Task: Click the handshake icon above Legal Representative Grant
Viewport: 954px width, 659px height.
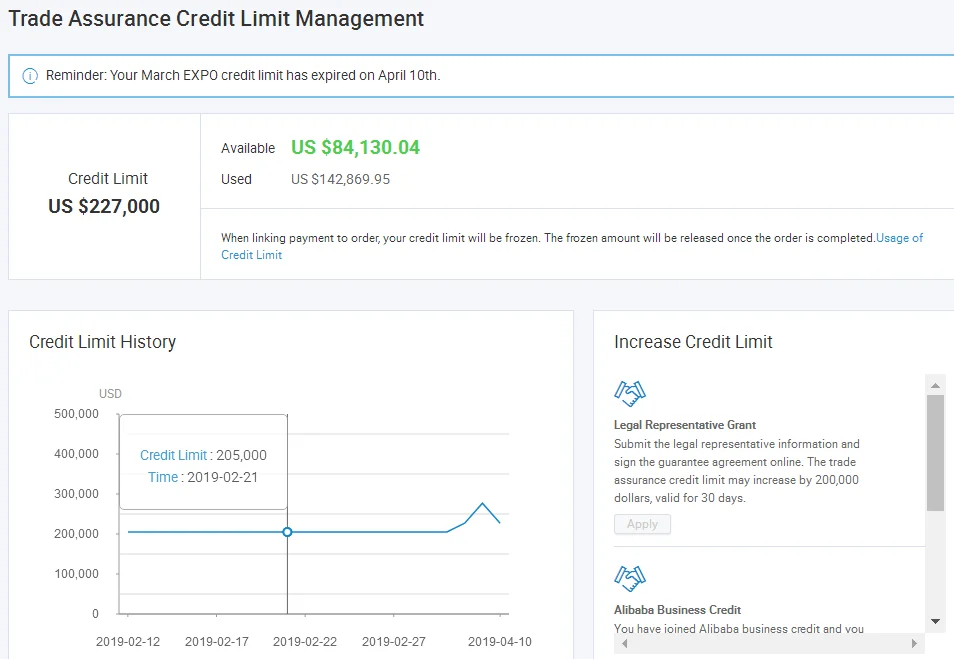Action: (x=629, y=394)
